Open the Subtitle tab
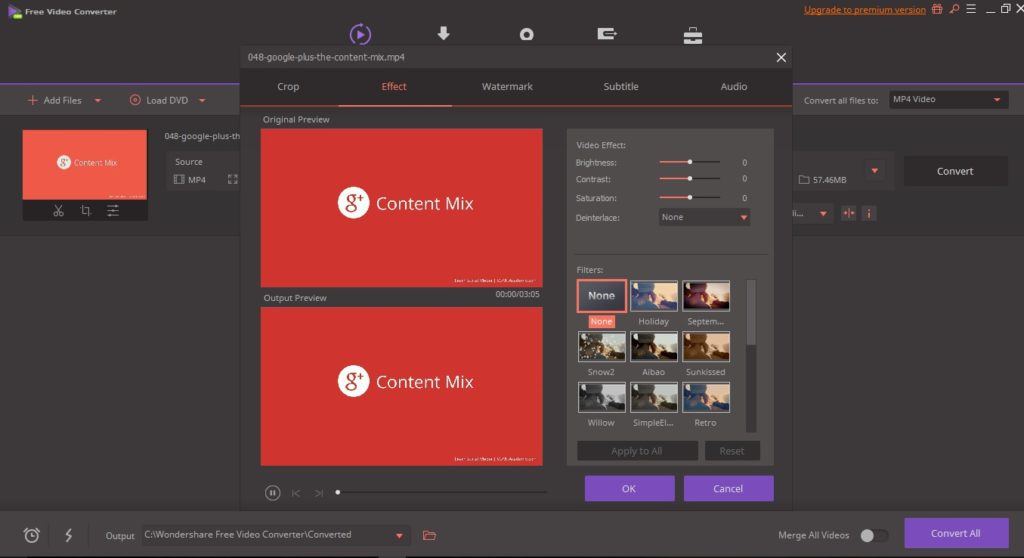The height and width of the screenshot is (558, 1024). pyautogui.click(x=620, y=86)
